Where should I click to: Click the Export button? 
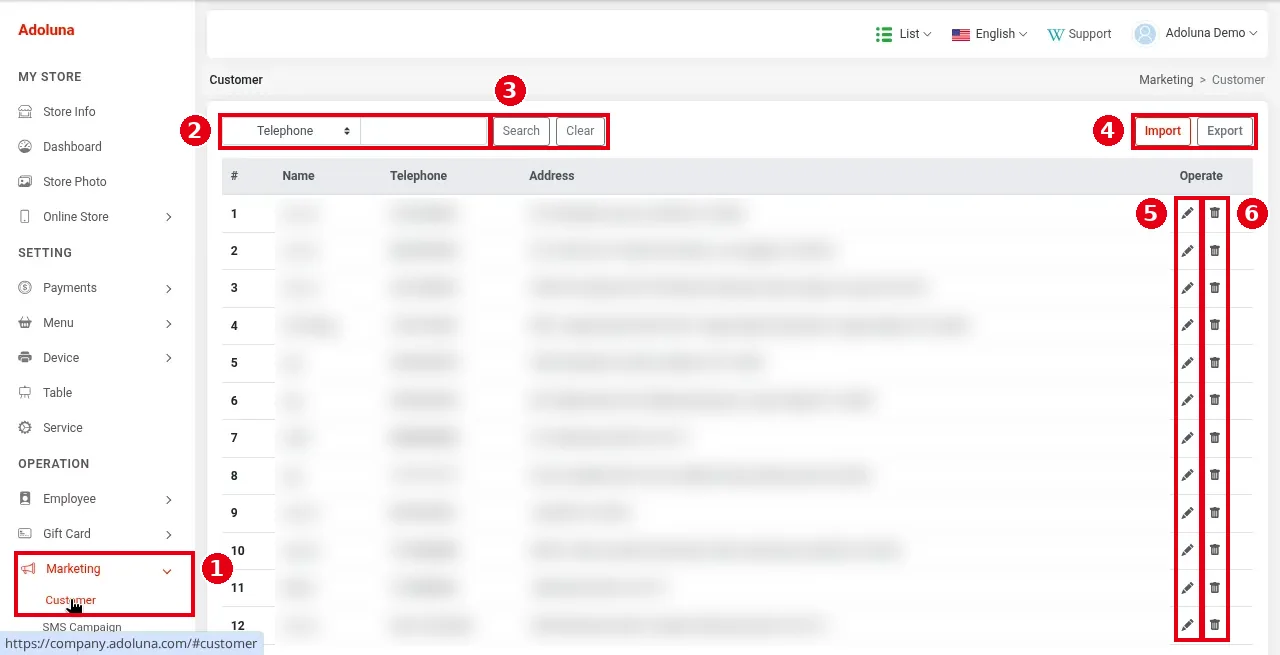(1225, 131)
